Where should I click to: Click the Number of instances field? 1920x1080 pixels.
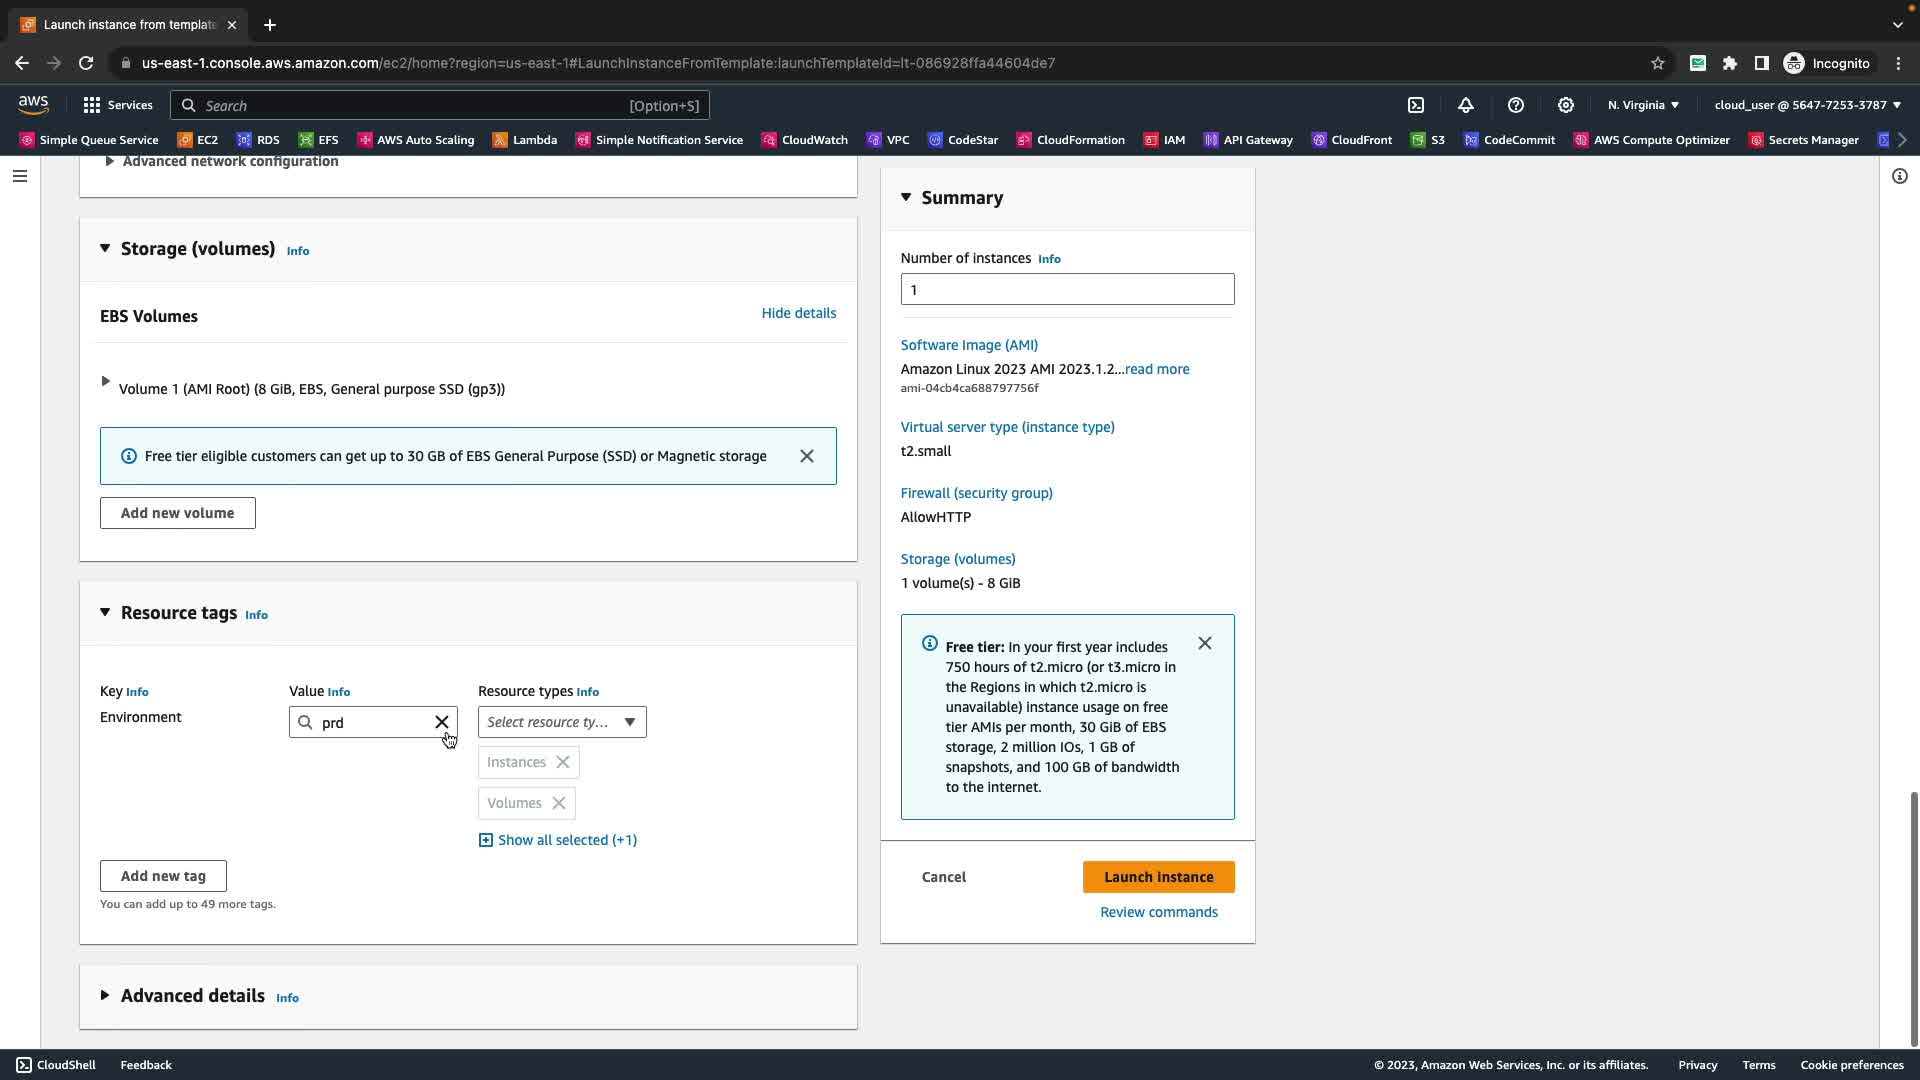point(1067,290)
